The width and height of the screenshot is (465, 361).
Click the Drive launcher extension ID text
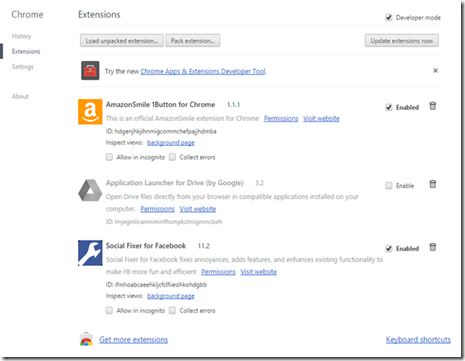tap(164, 222)
